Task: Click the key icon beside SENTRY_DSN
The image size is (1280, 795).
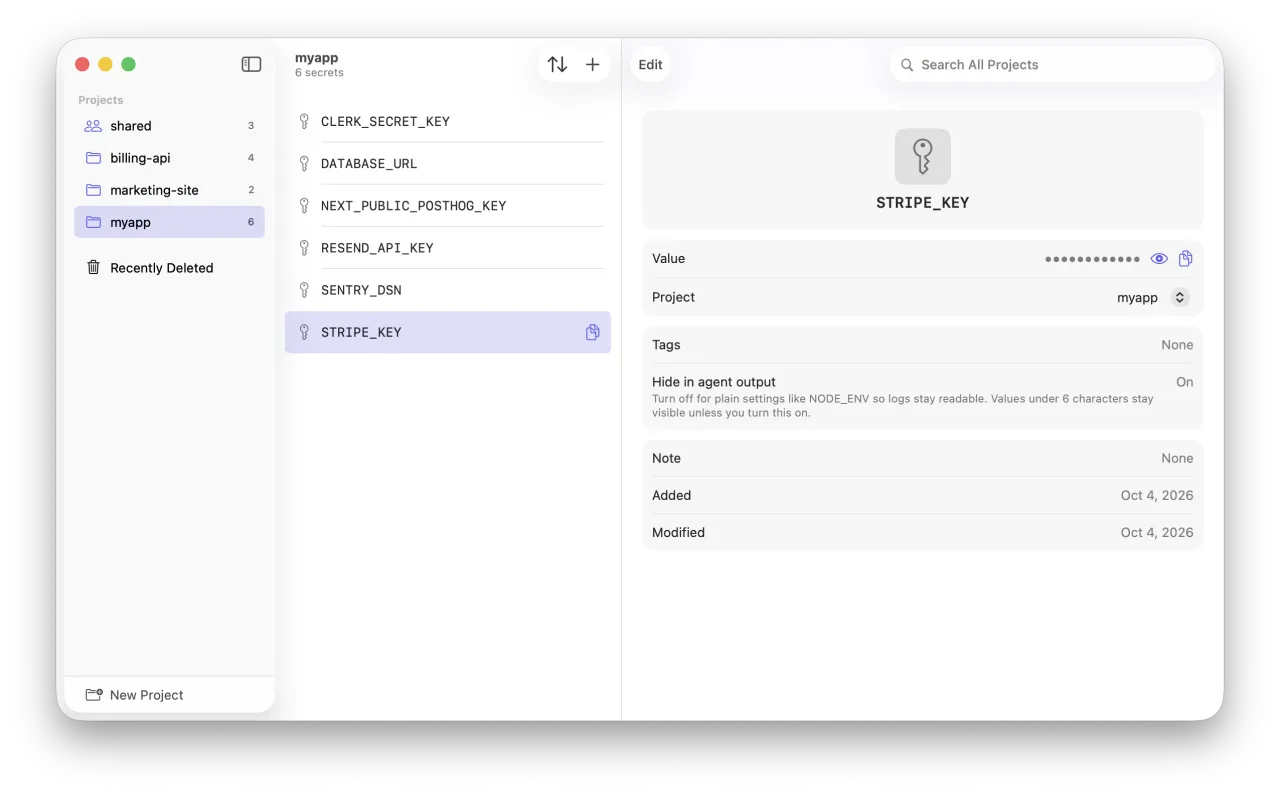Action: point(304,289)
